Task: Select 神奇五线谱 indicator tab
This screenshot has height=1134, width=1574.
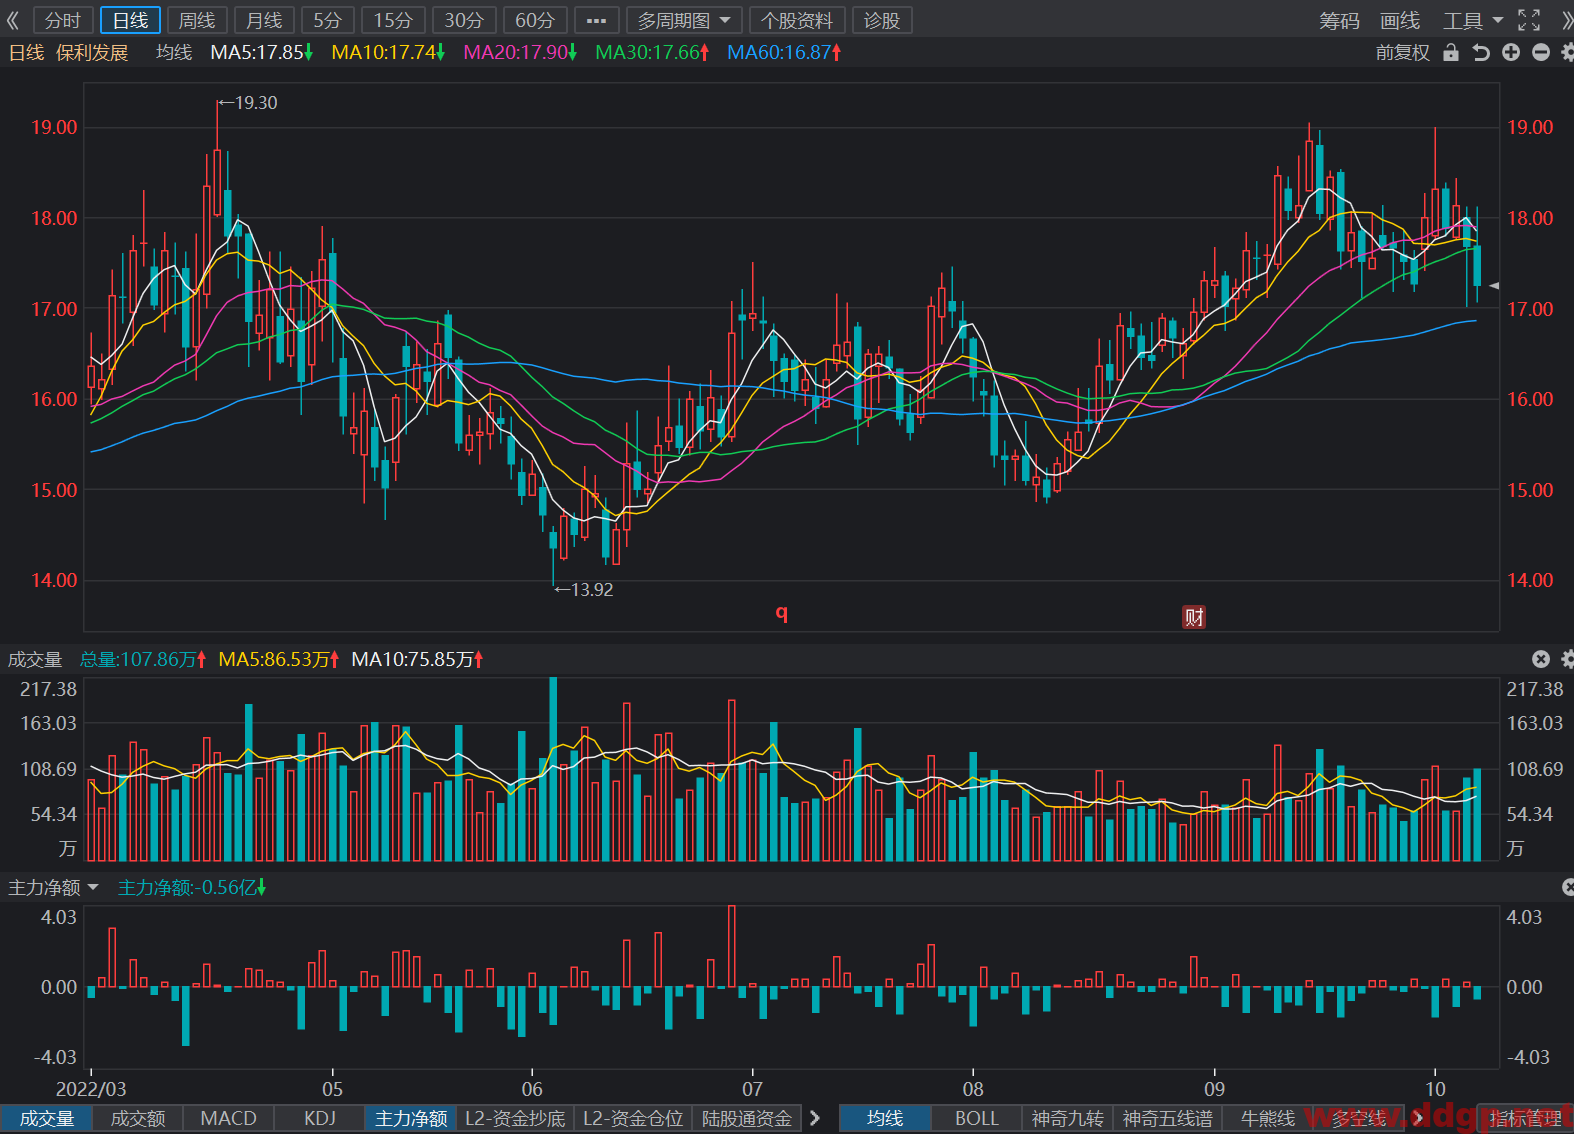Action: point(1168,1118)
